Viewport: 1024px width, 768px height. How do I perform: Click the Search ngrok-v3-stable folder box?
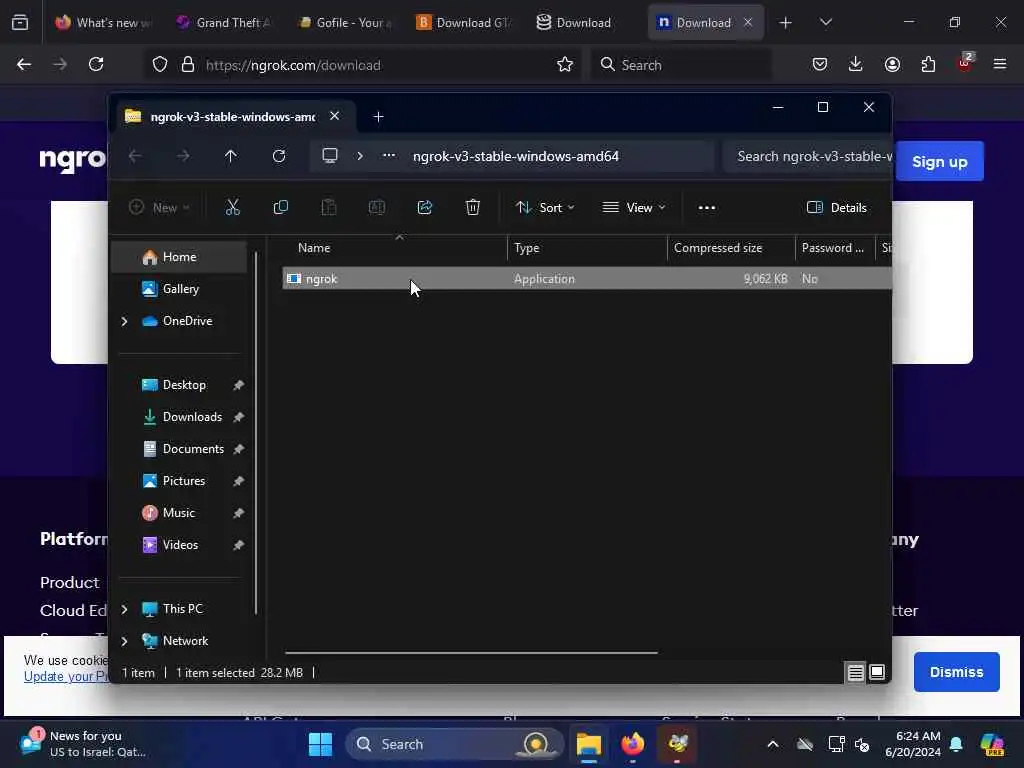808,156
